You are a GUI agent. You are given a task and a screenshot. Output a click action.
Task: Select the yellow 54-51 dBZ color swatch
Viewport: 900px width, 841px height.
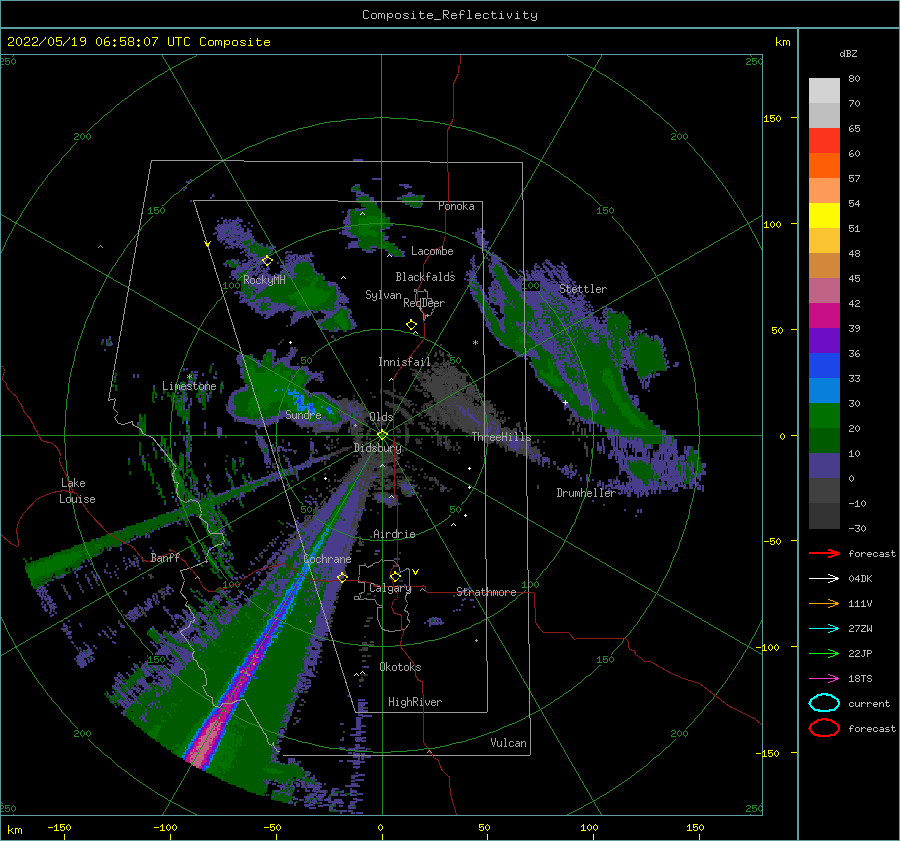pyautogui.click(x=824, y=216)
